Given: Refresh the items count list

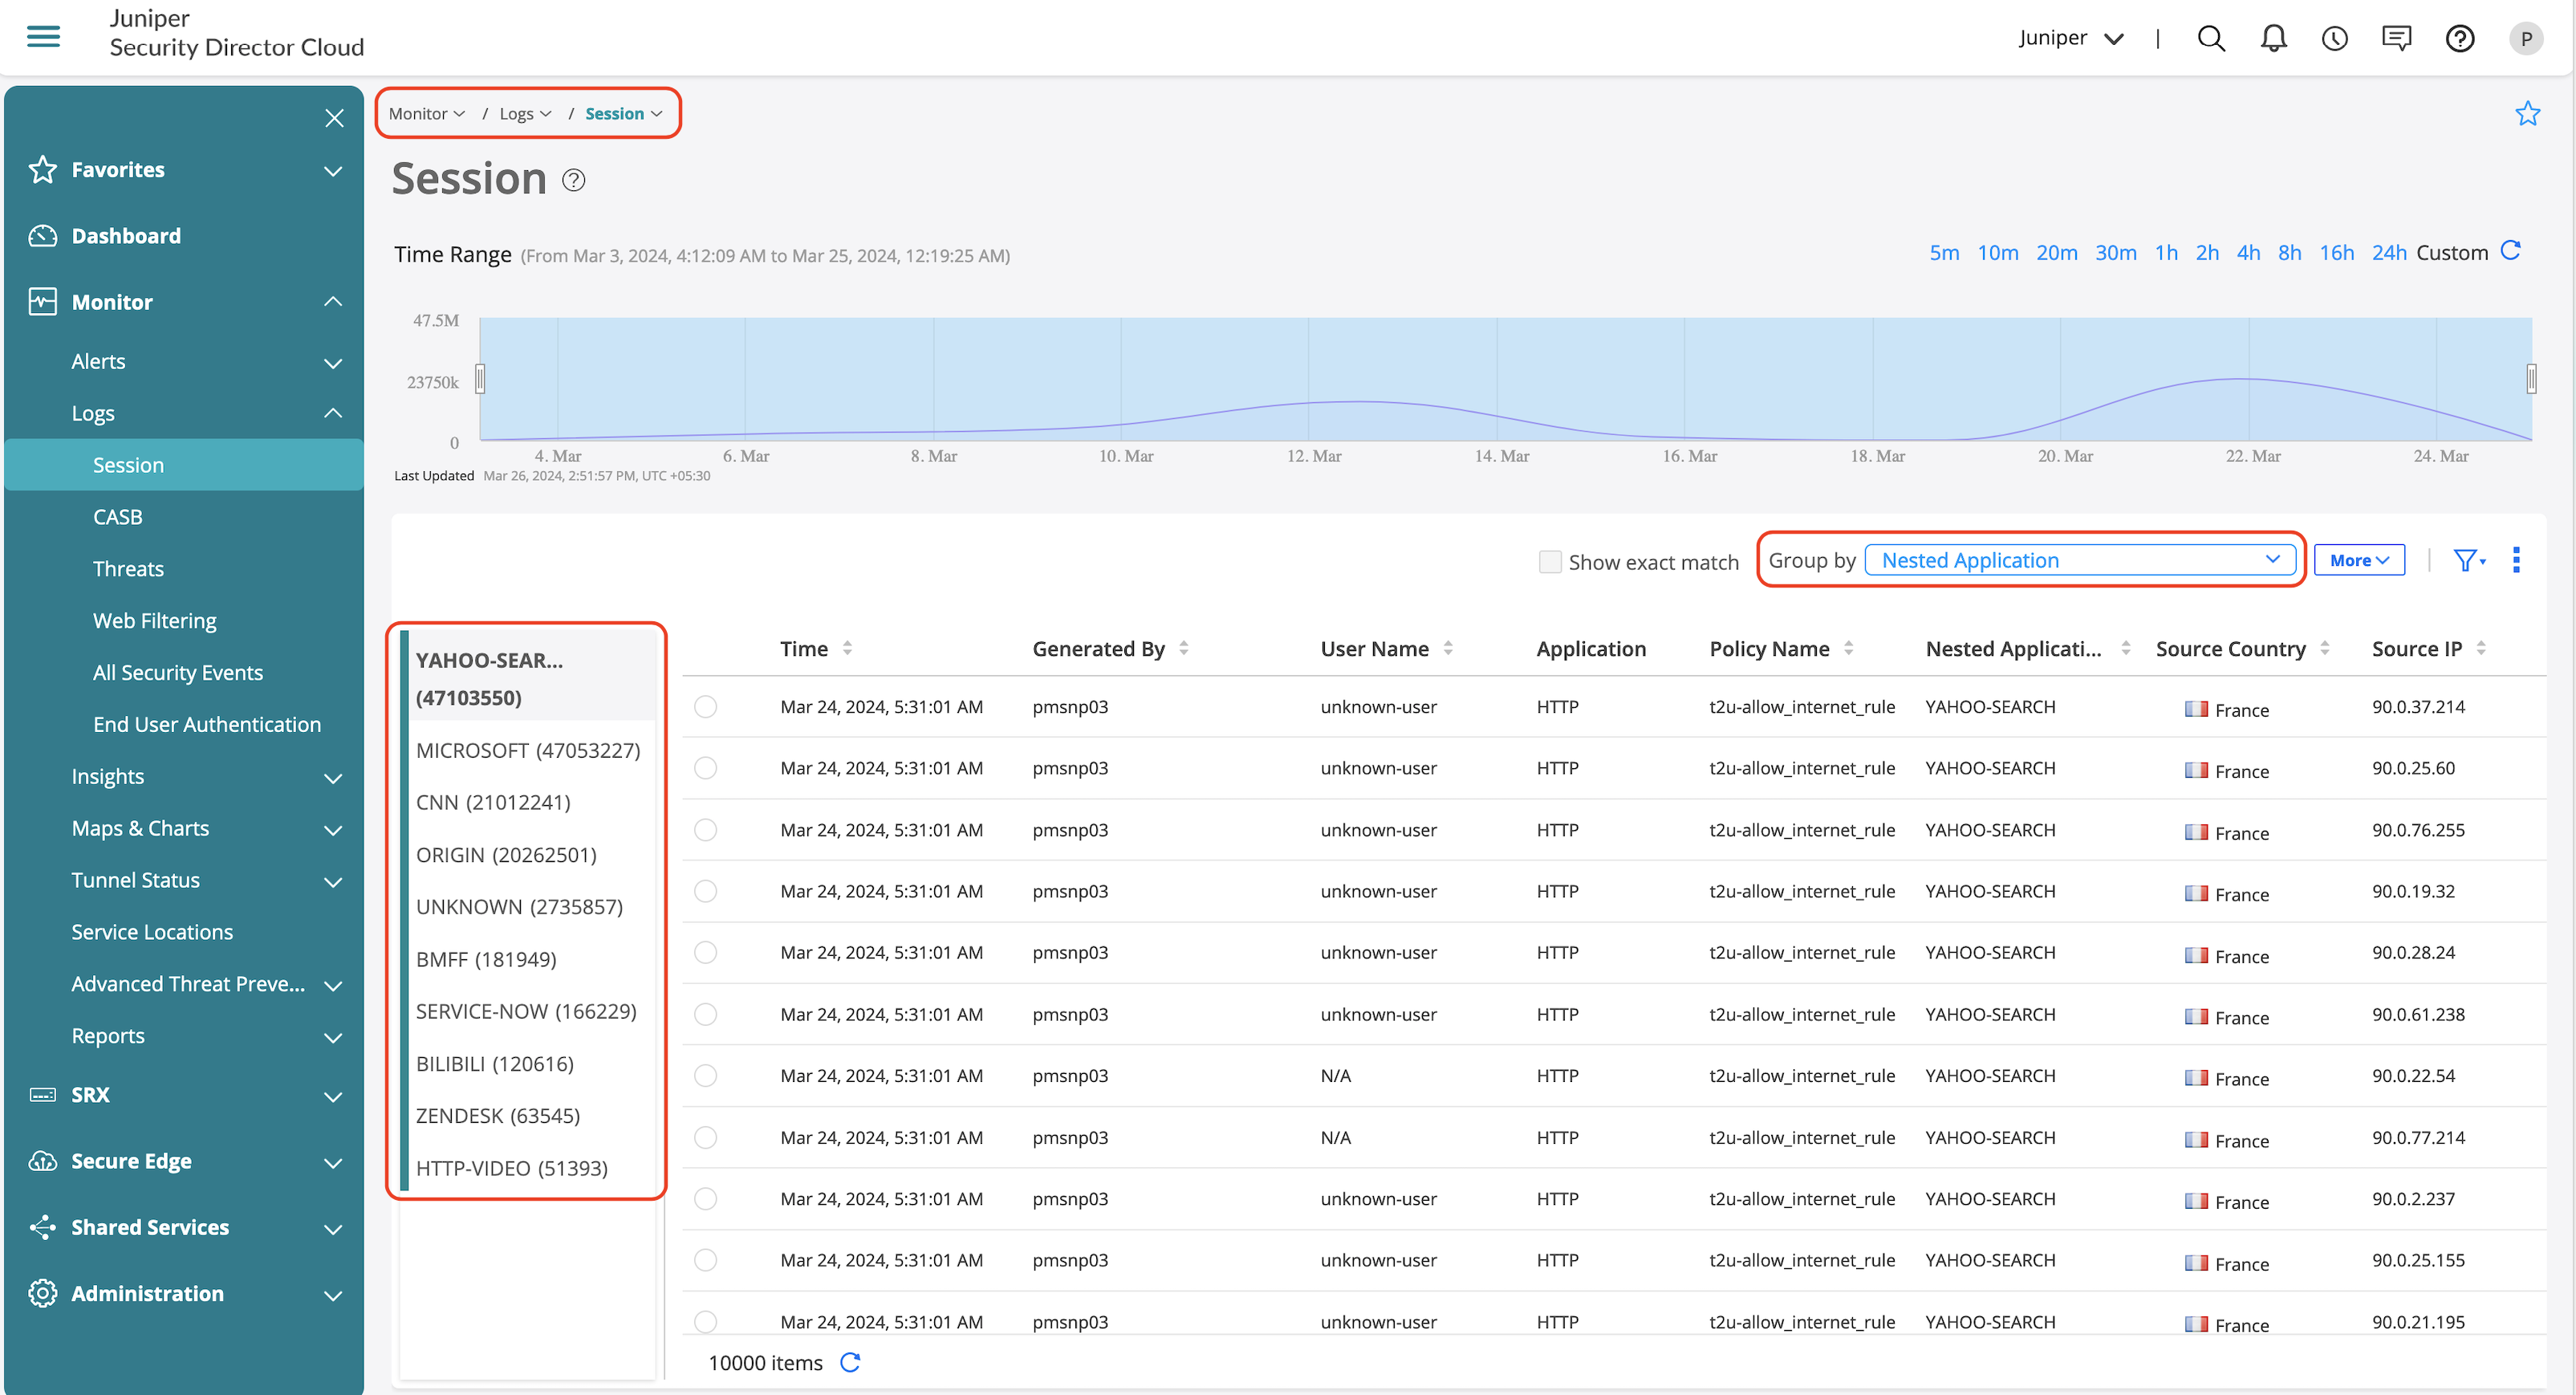Looking at the screenshot, I should coord(850,1362).
